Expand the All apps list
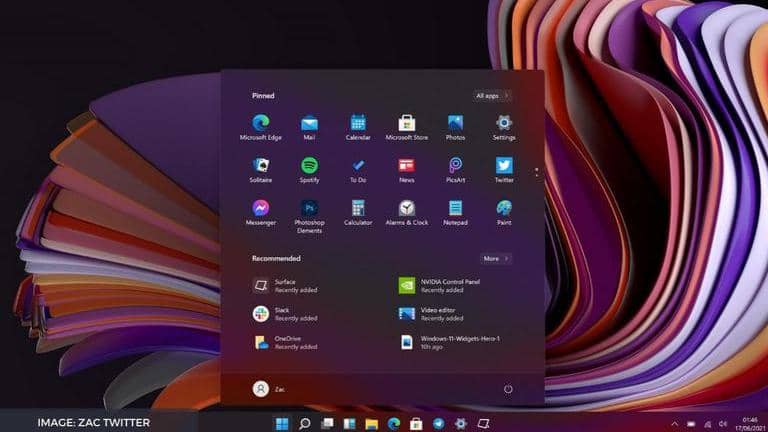The width and height of the screenshot is (768, 432). [492, 96]
